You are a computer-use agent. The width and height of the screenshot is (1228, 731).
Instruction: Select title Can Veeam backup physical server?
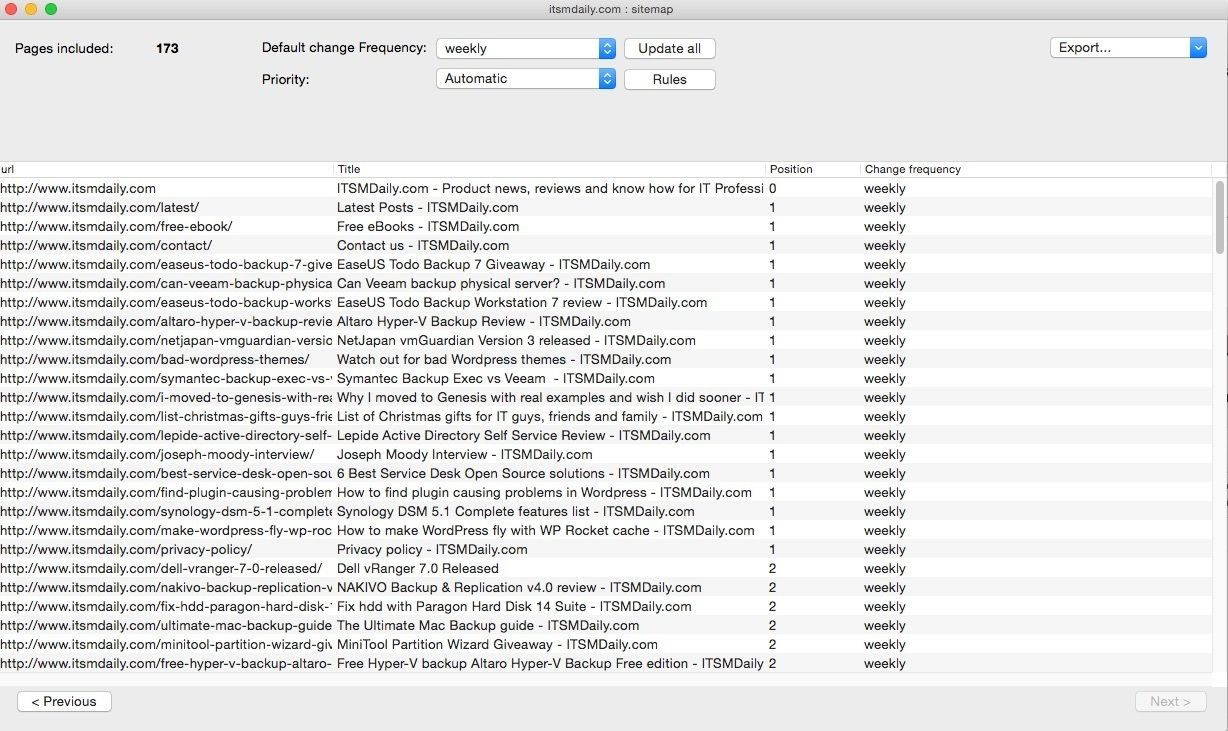[501, 283]
